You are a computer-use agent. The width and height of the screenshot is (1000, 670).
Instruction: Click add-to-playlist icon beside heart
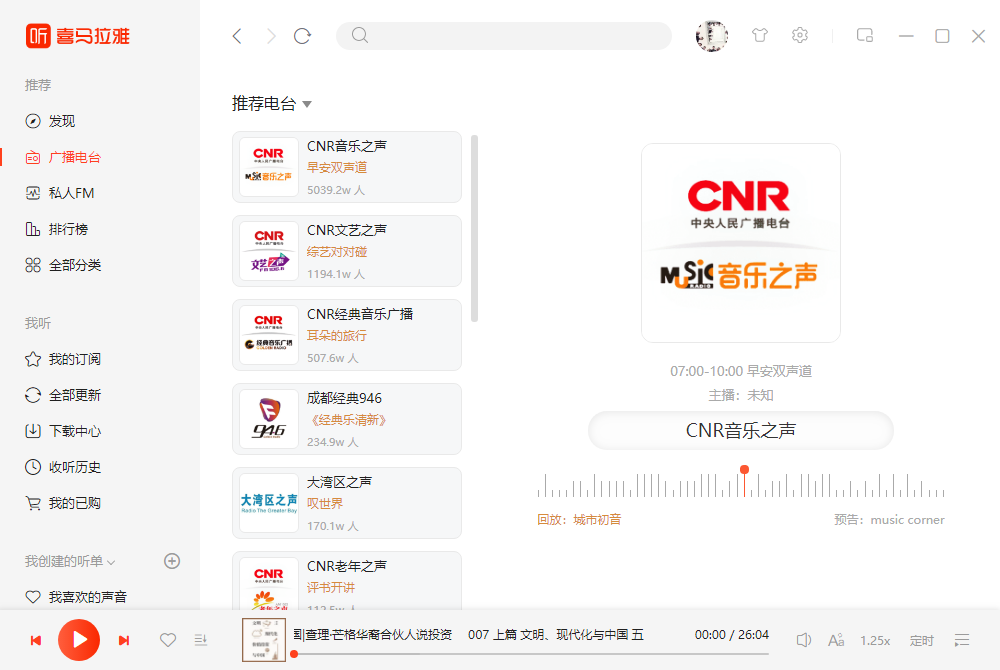point(201,639)
